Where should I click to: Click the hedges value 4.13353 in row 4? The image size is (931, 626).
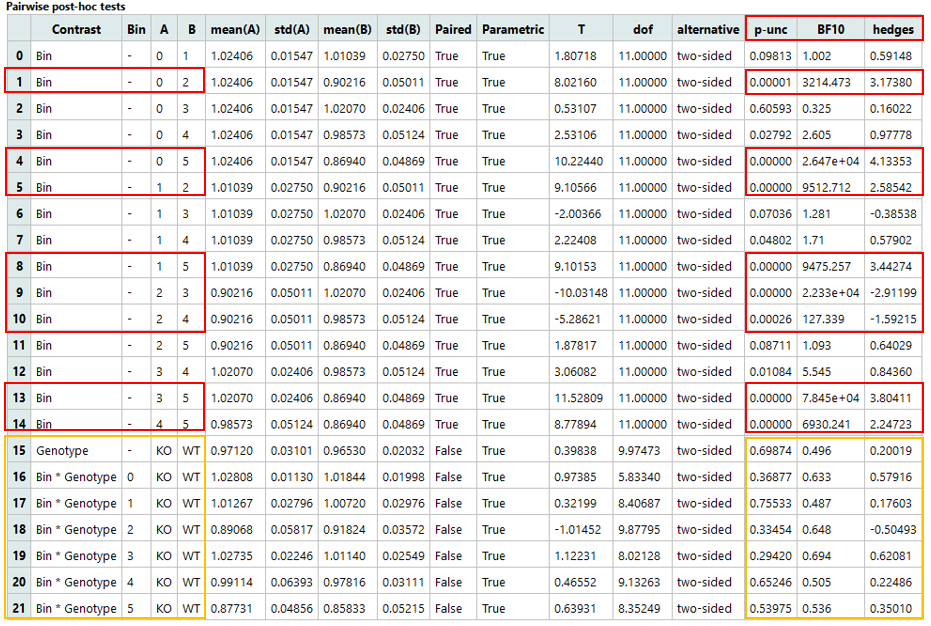[x=893, y=161]
